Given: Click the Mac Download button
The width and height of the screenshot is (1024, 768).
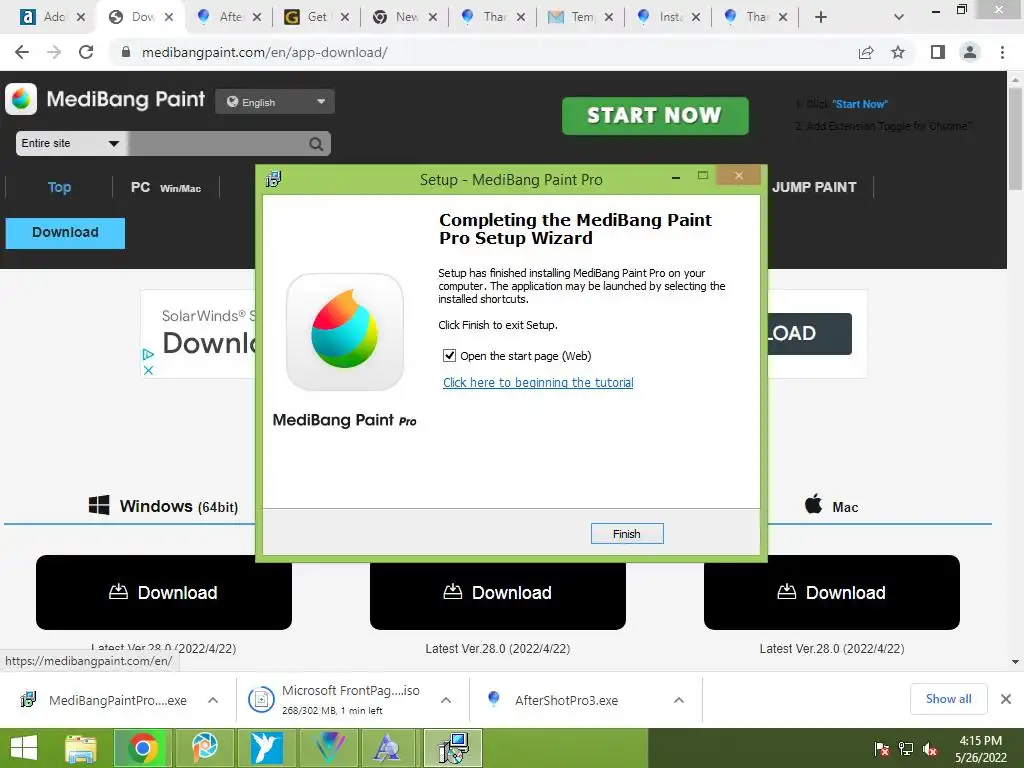Looking at the screenshot, I should pos(832,592).
